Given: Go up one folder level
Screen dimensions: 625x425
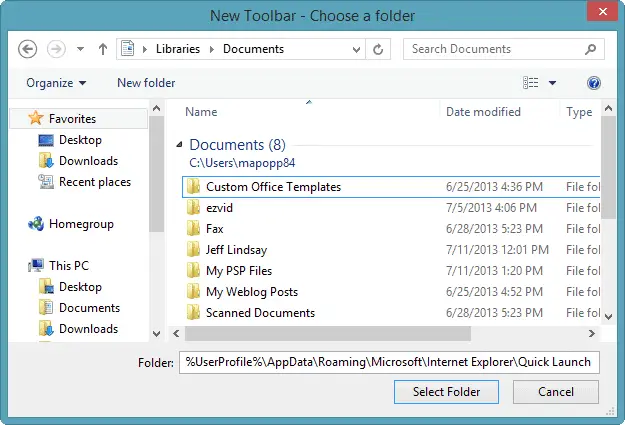Looking at the screenshot, I should point(103,49).
